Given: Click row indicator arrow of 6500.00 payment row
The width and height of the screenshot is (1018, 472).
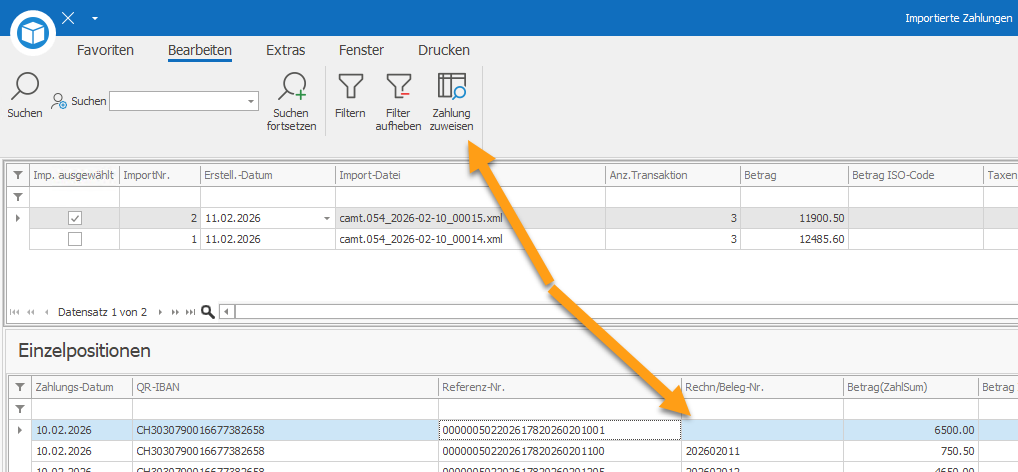Looking at the screenshot, I should pyautogui.click(x=20, y=430).
